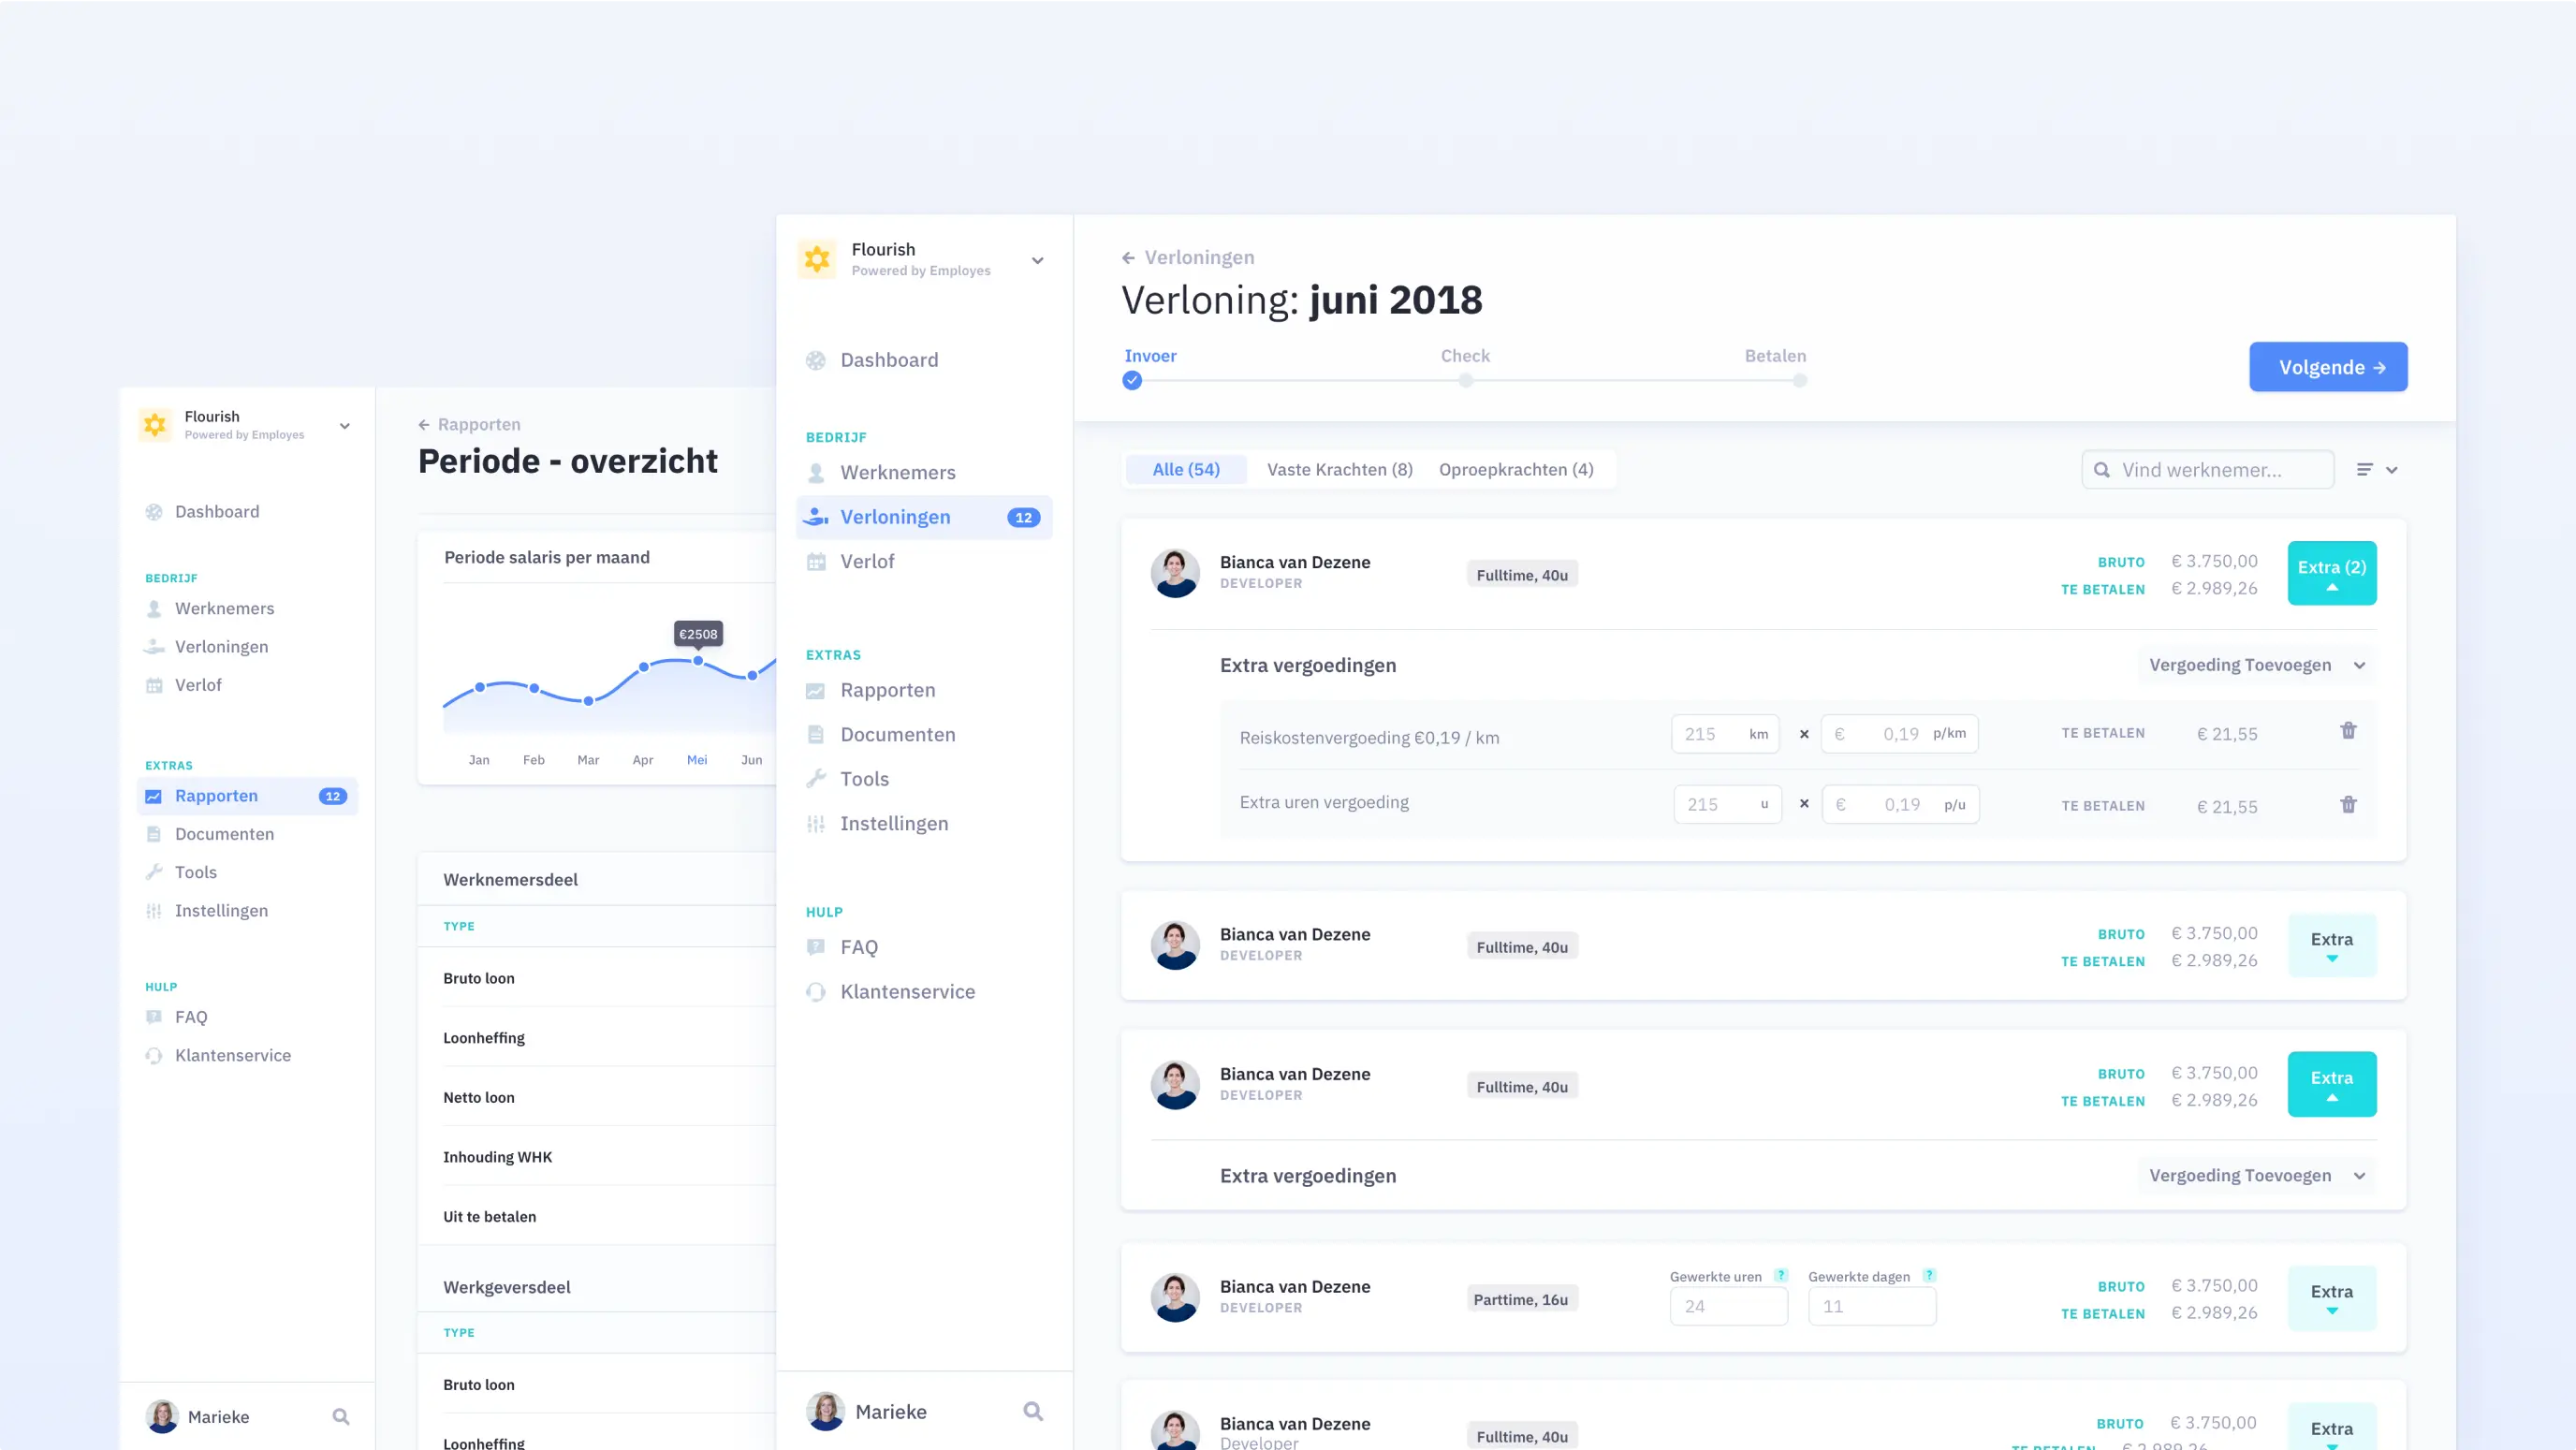The height and width of the screenshot is (1450, 2576).
Task: Click the Gewerkte dagen help icon
Action: tap(1929, 1275)
